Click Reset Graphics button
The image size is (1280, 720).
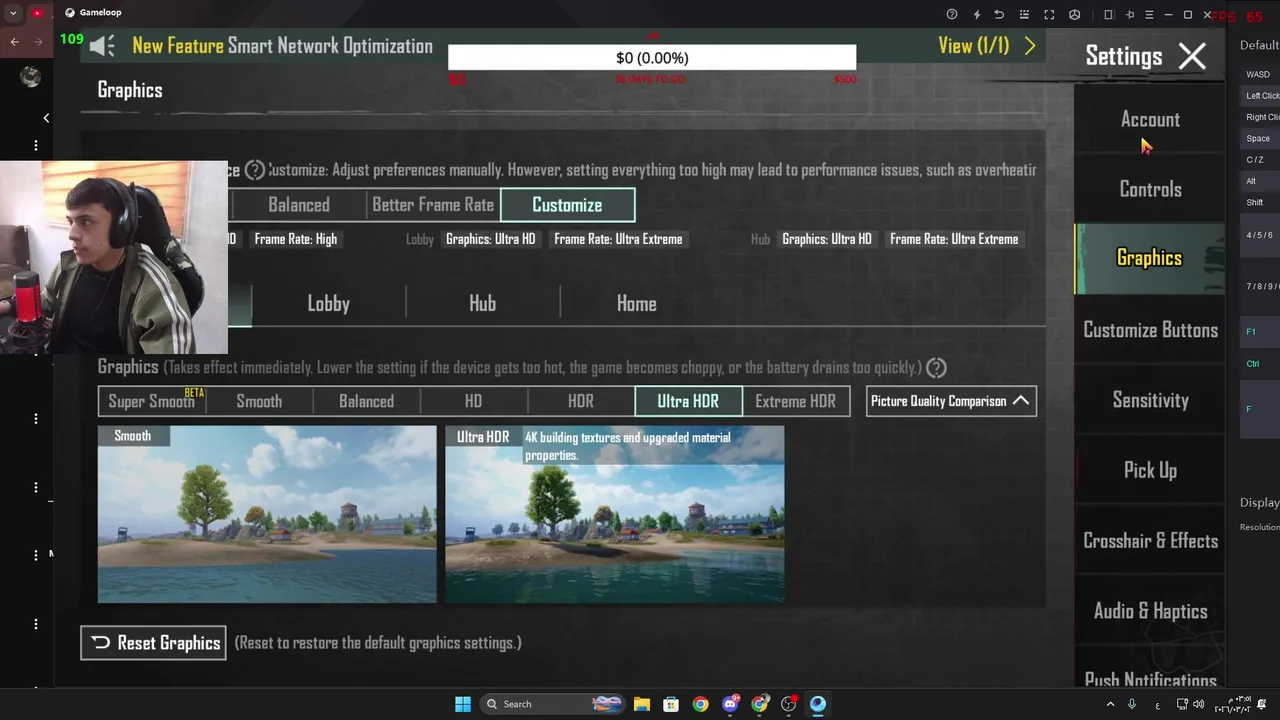(153, 643)
